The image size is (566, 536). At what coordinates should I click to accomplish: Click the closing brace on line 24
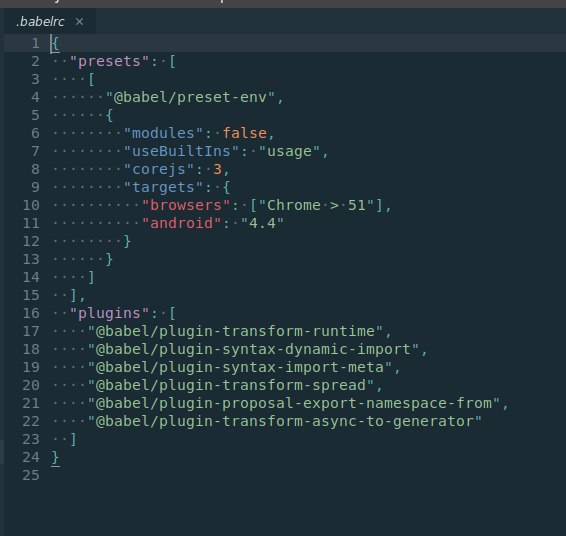pos(56,458)
